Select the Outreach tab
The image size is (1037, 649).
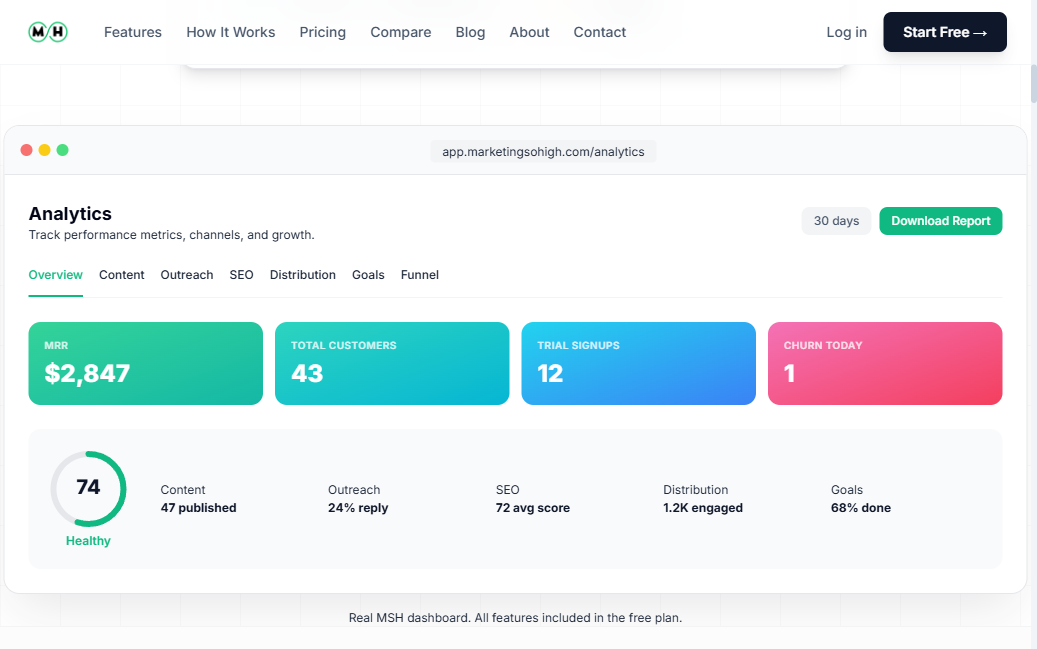[186, 275]
